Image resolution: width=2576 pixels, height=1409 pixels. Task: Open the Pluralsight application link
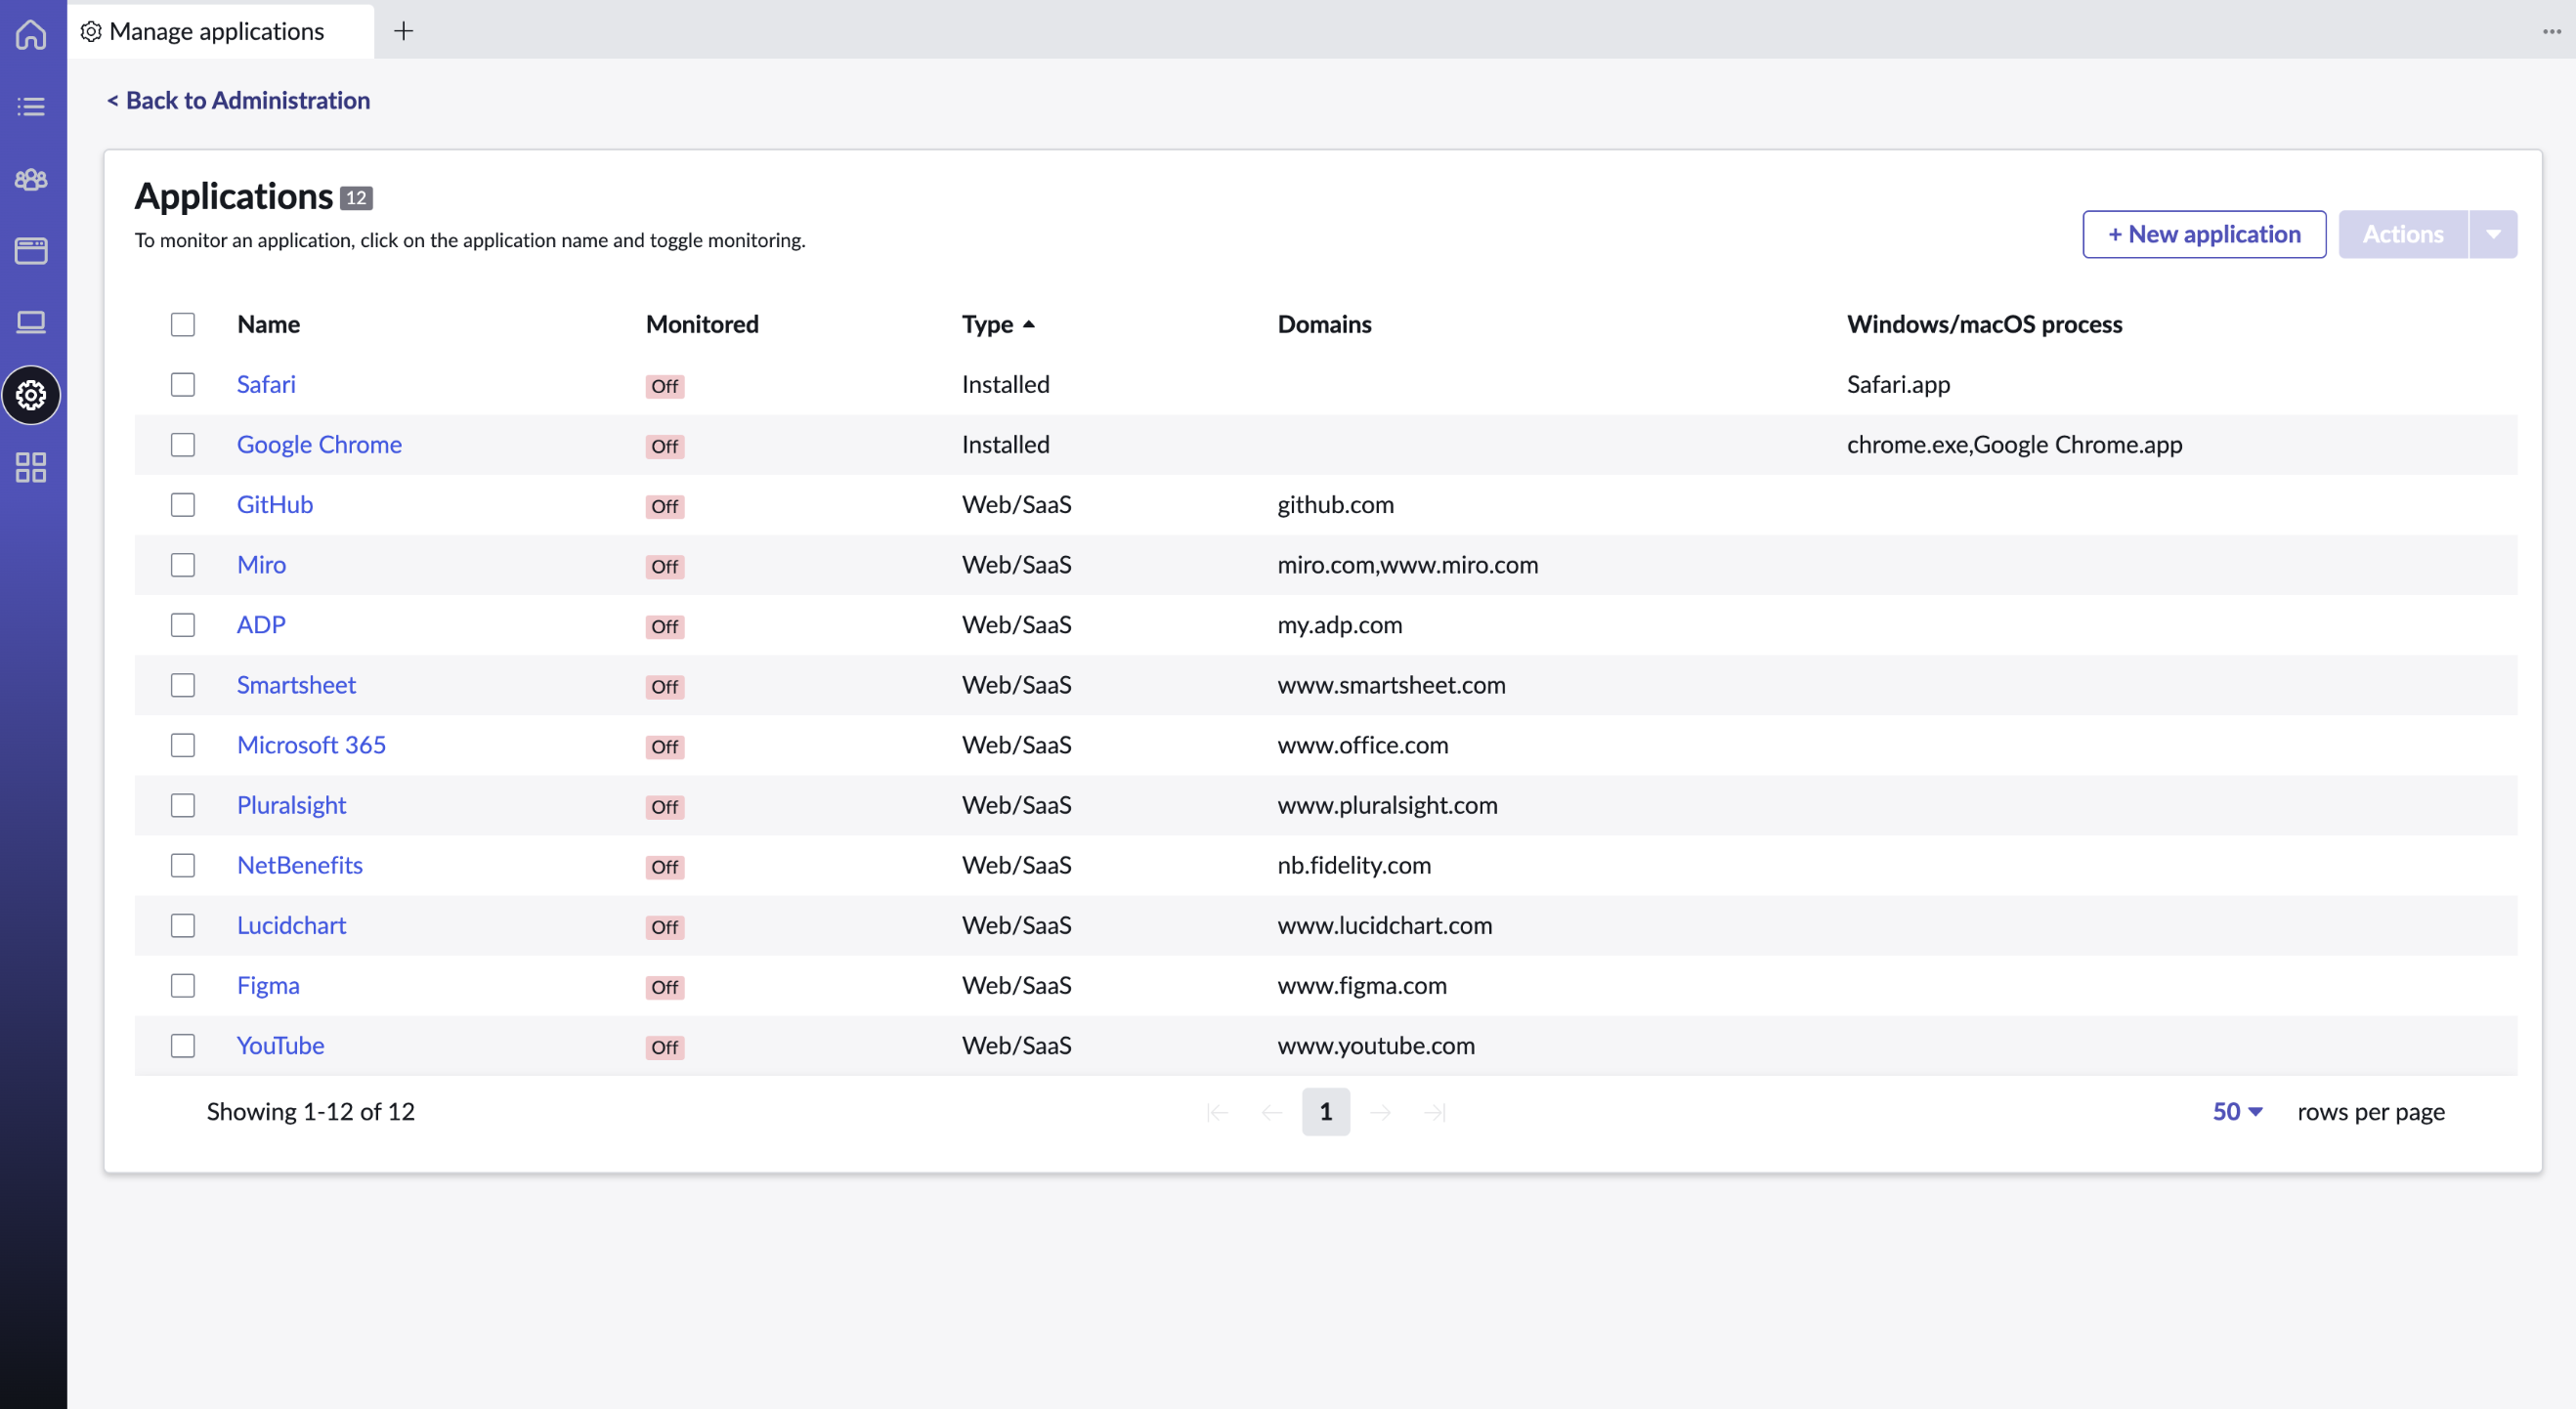click(x=291, y=805)
